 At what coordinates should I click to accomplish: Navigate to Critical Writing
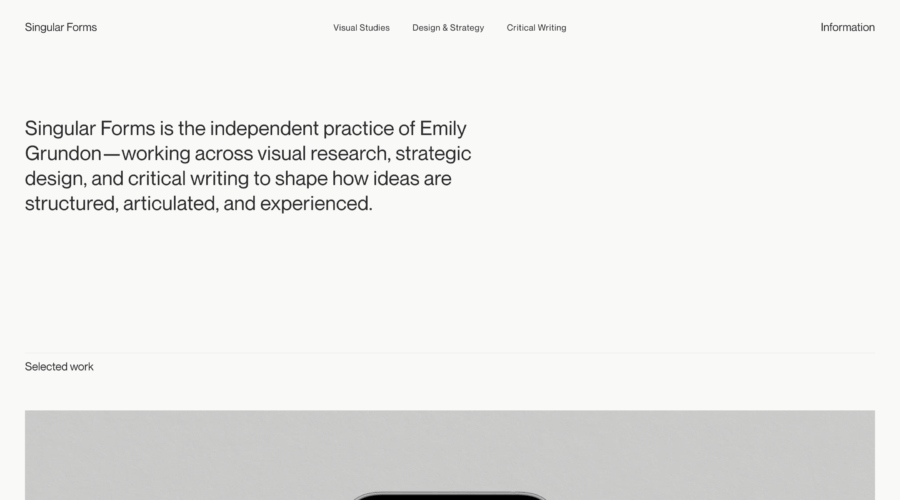pyautogui.click(x=536, y=28)
